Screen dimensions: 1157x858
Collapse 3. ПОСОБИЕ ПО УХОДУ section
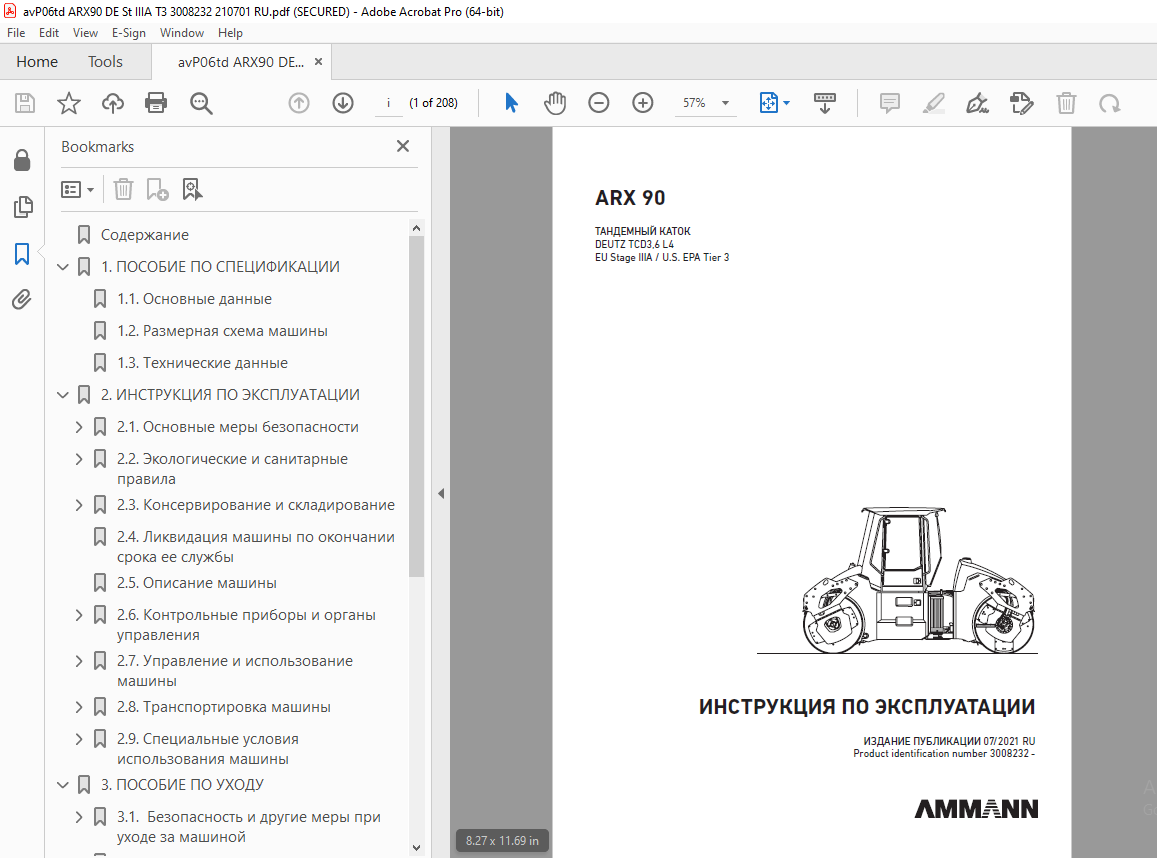pyautogui.click(x=63, y=785)
